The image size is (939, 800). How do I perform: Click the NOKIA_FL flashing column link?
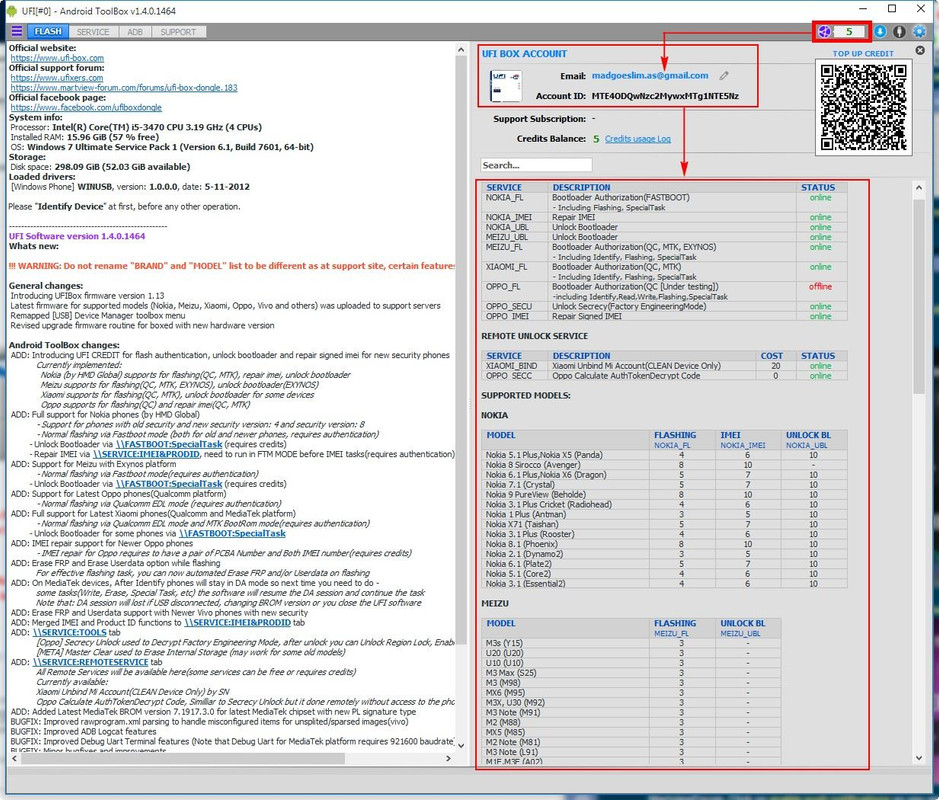click(672, 446)
